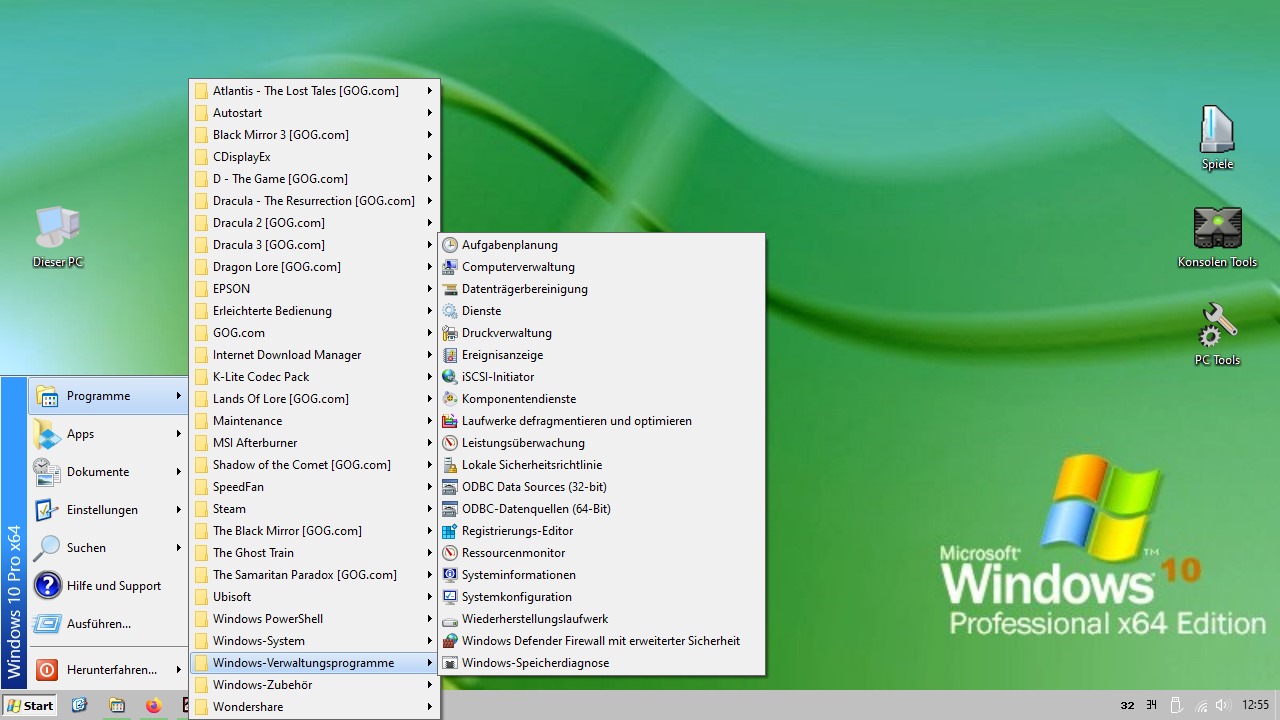Expand the Dokumente submenu arrow
1280x720 pixels.
click(179, 472)
